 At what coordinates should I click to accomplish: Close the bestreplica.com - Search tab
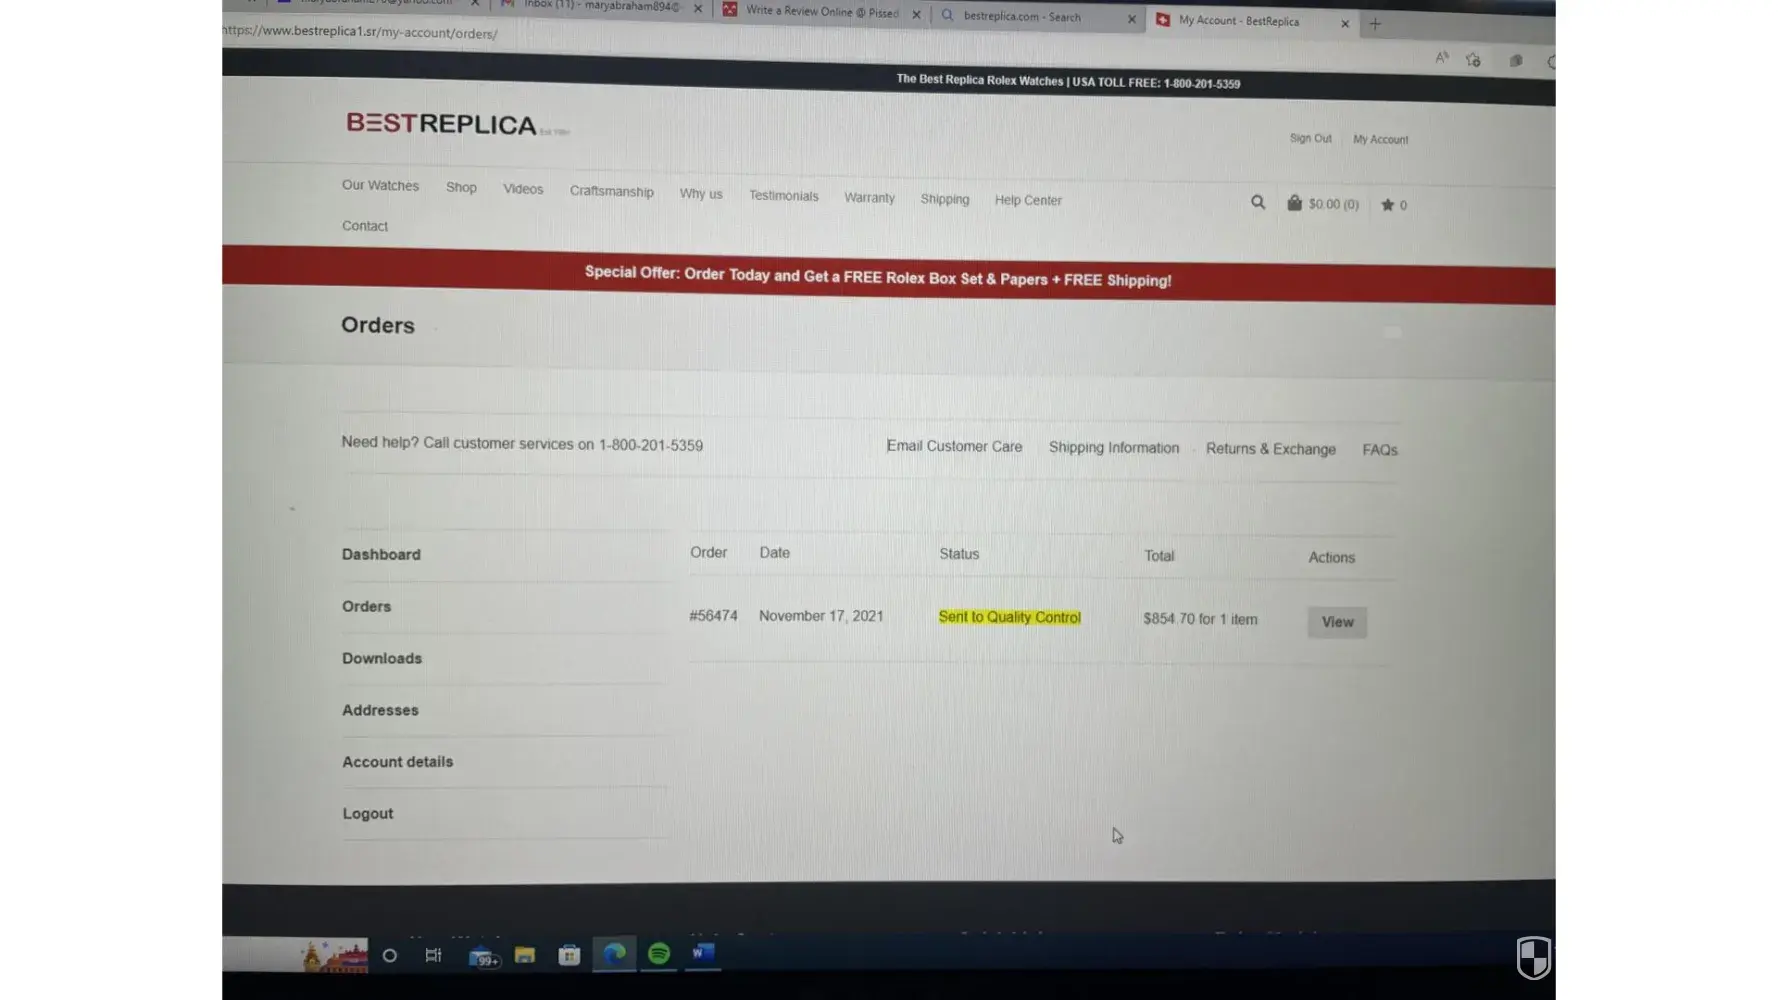point(1132,19)
